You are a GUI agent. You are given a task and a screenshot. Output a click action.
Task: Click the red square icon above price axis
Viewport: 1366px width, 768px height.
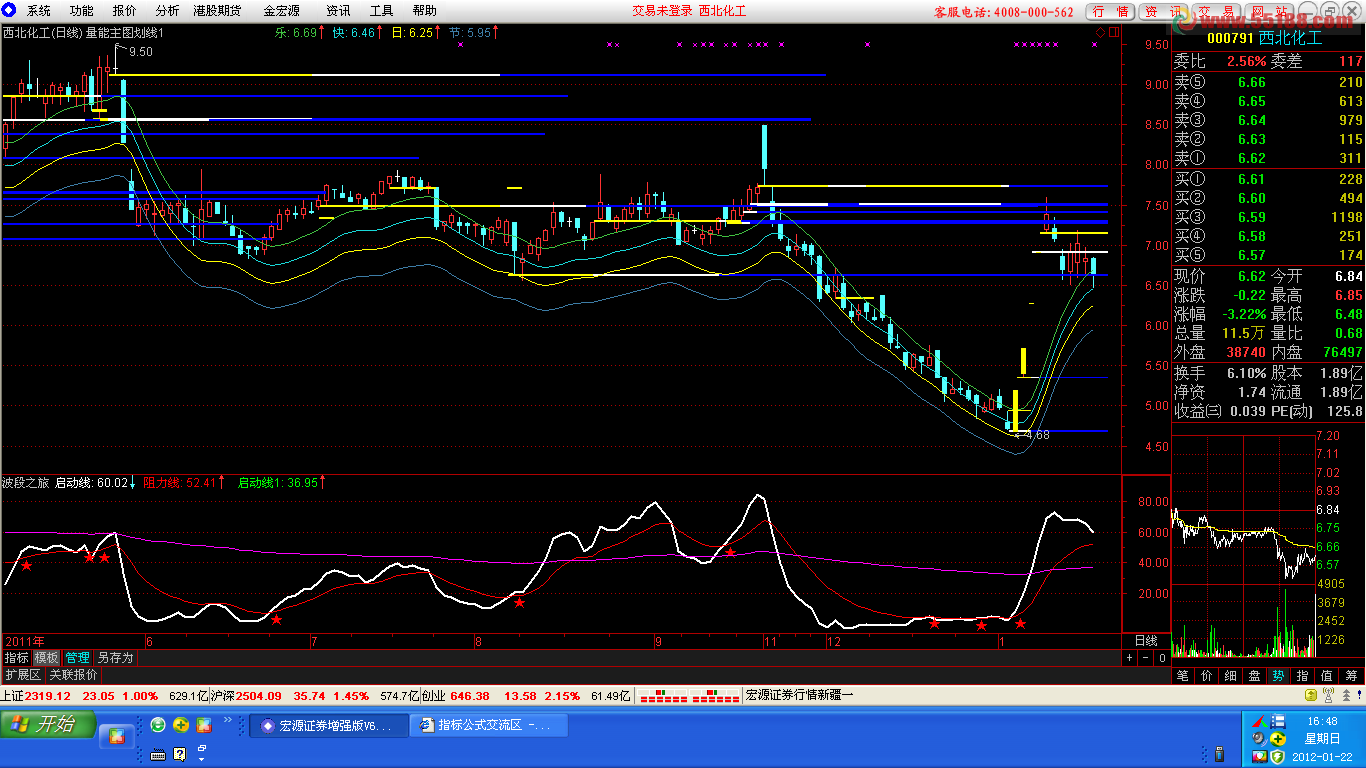click(1112, 32)
